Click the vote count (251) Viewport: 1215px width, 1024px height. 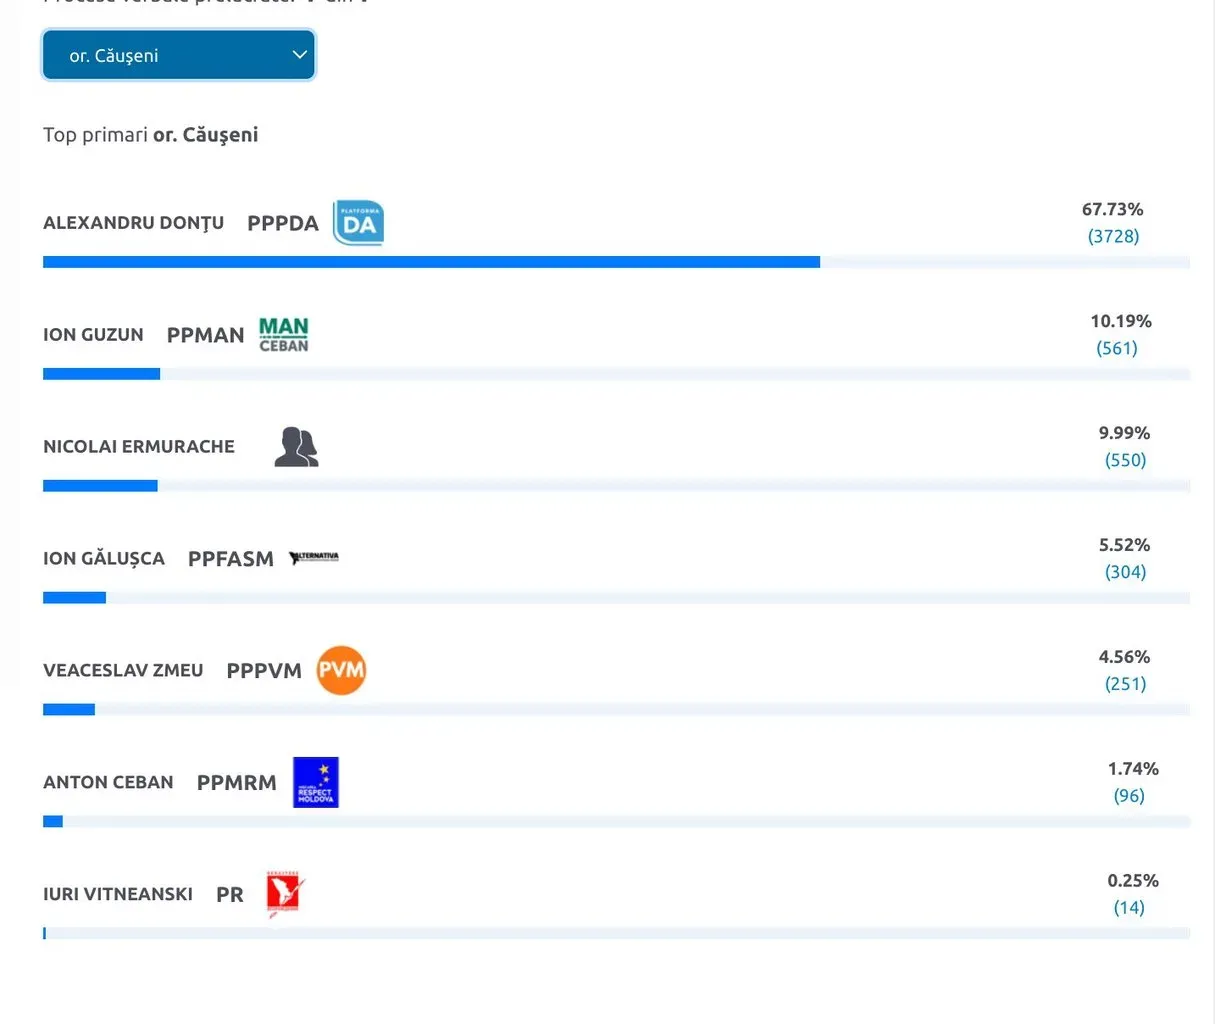click(1126, 684)
